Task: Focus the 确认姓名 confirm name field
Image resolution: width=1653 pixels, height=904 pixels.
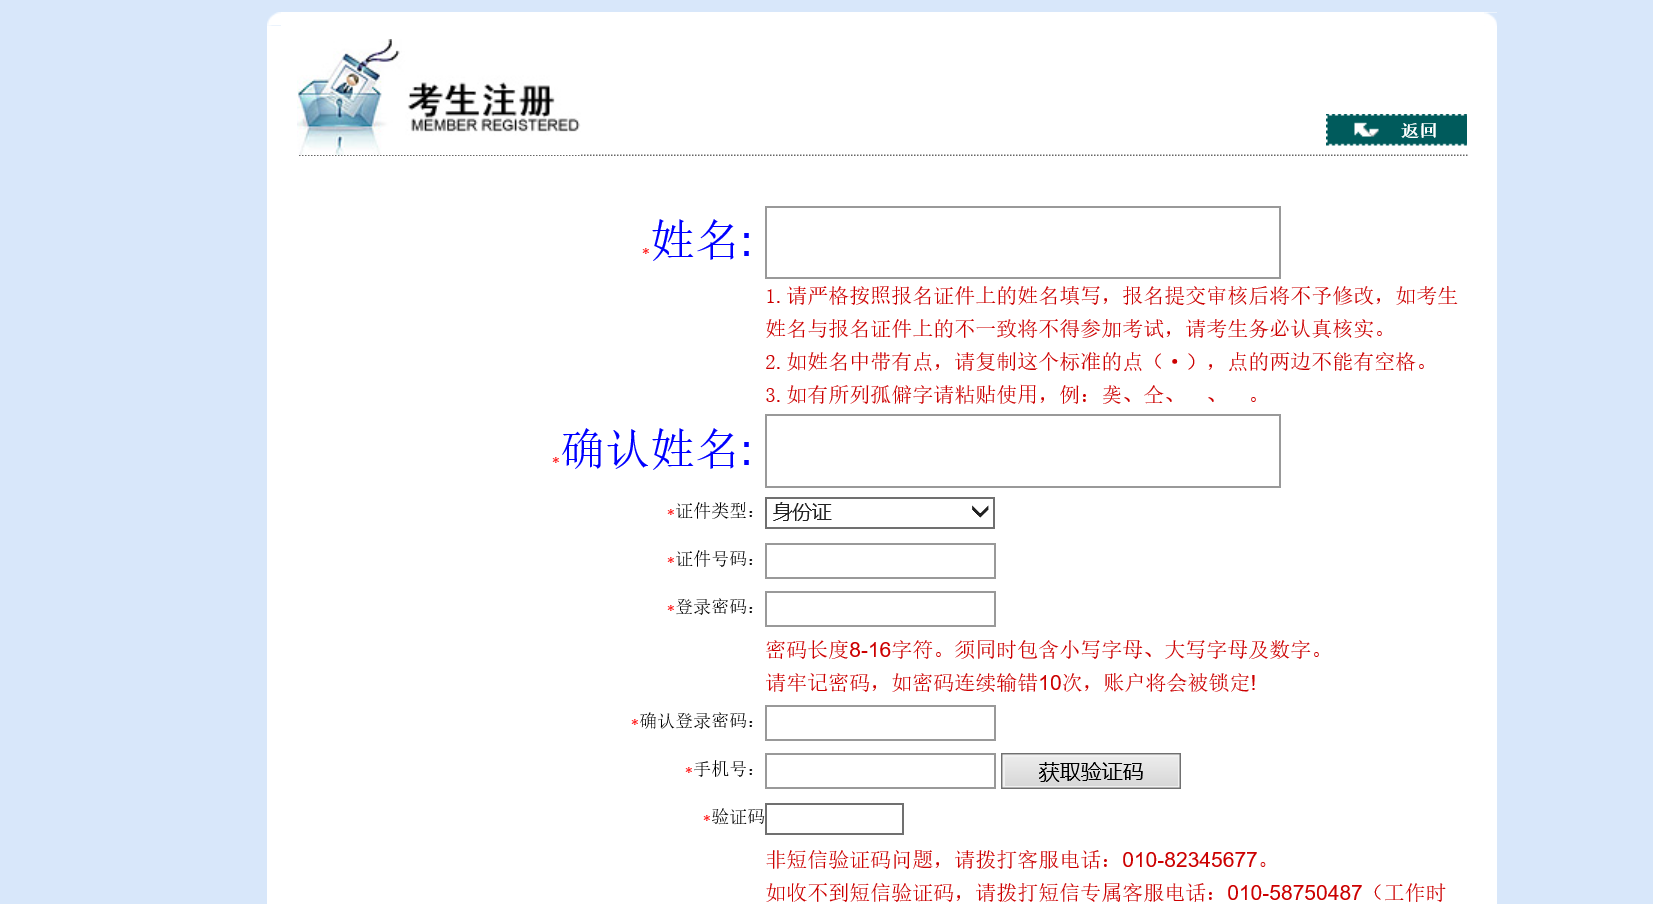Action: coord(1022,451)
